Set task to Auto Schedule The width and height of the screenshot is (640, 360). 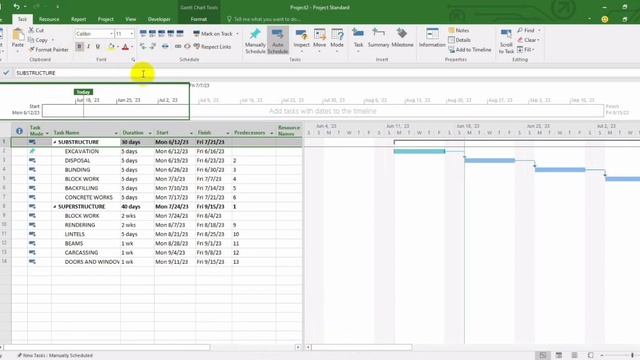pyautogui.click(x=278, y=41)
